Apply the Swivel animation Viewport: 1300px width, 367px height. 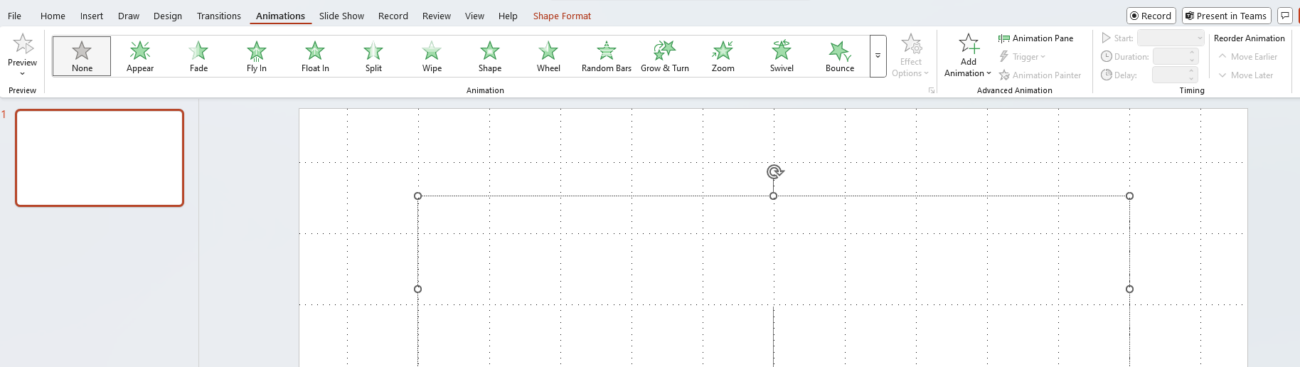pos(781,57)
